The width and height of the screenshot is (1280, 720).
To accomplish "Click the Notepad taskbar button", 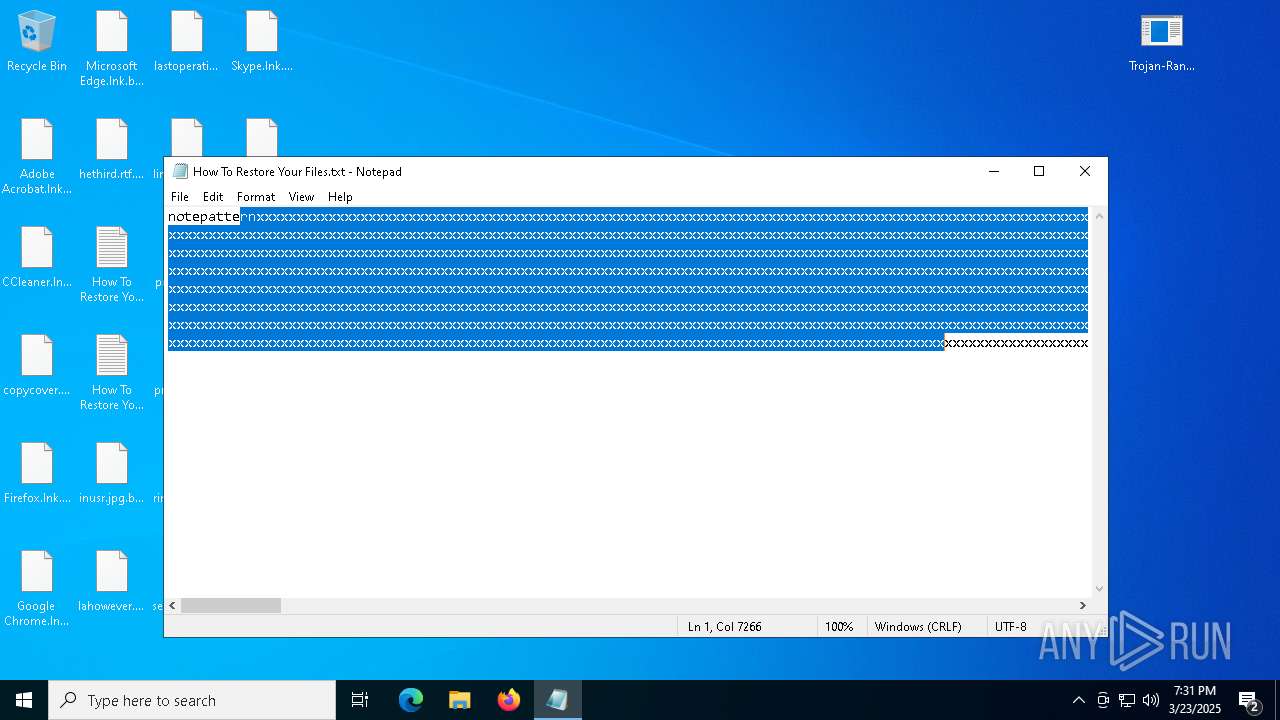I will click(x=557, y=700).
